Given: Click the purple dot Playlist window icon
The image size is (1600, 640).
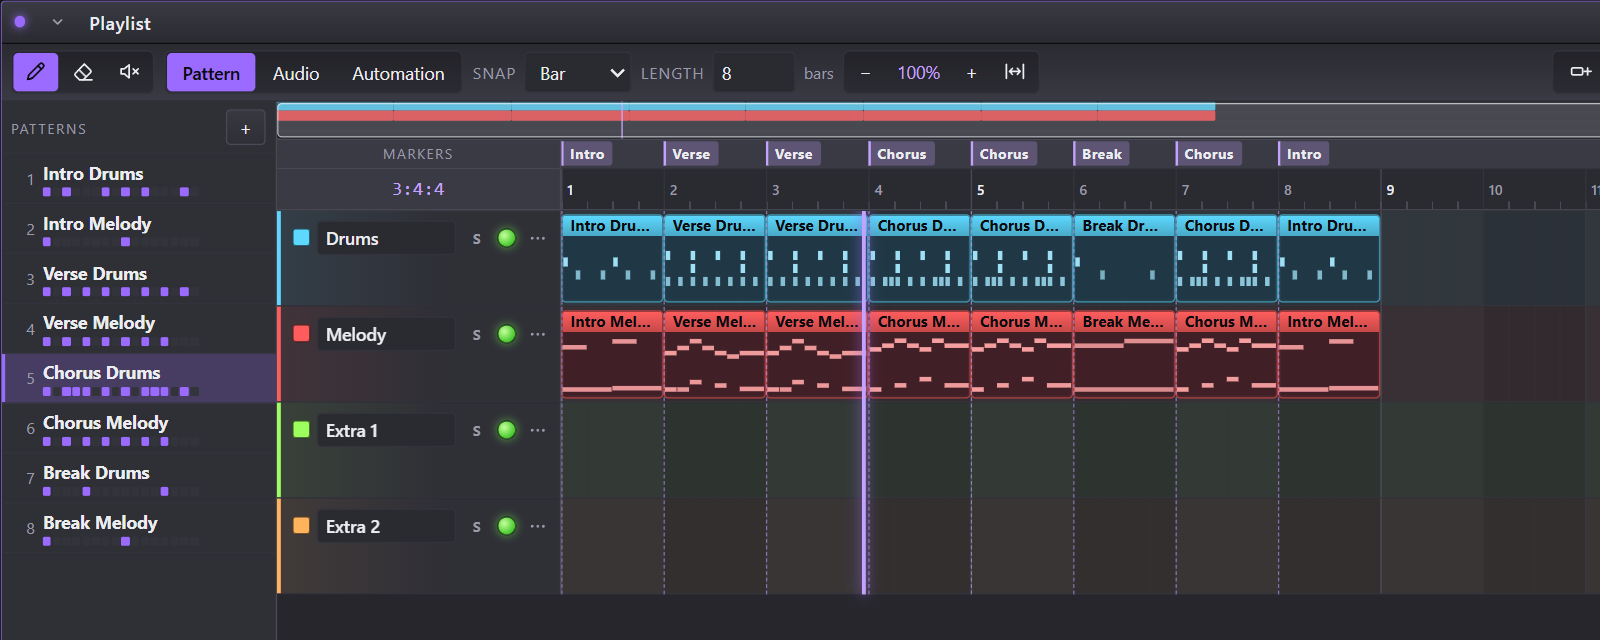Looking at the screenshot, I should [20, 21].
